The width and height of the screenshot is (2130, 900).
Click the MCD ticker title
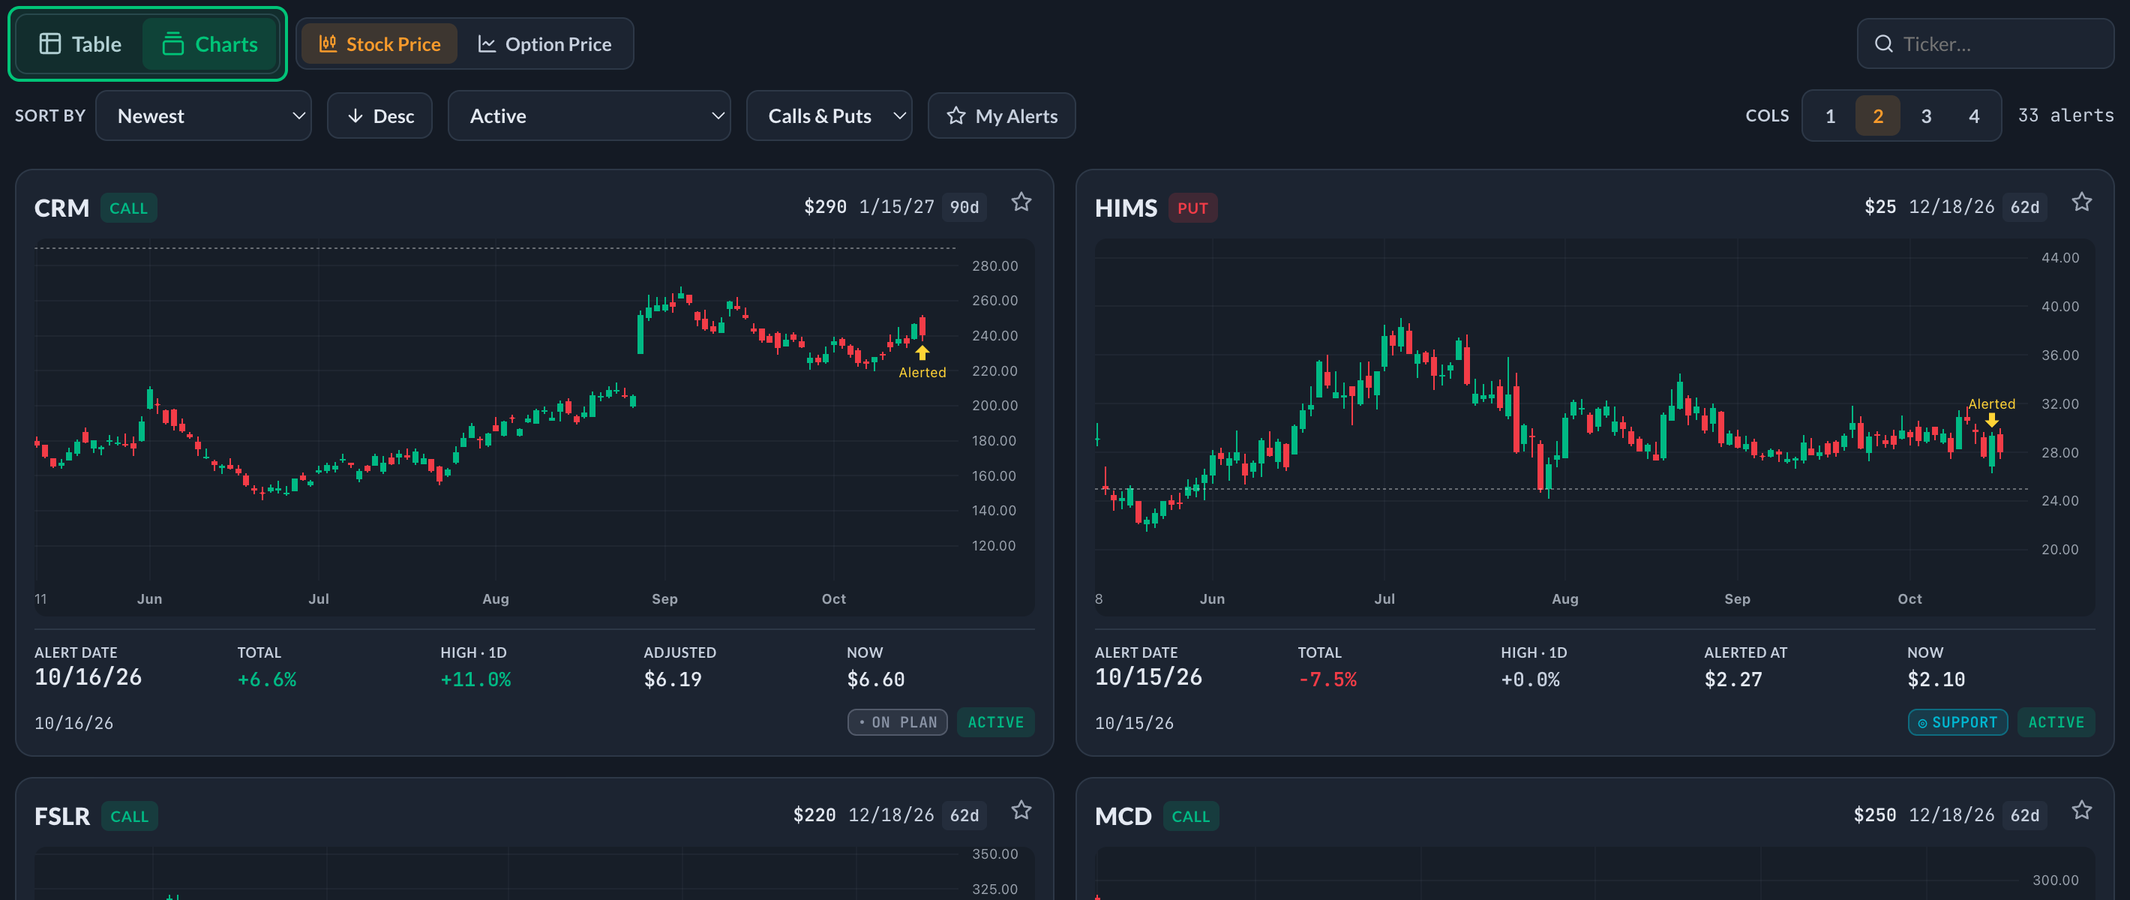click(1123, 816)
